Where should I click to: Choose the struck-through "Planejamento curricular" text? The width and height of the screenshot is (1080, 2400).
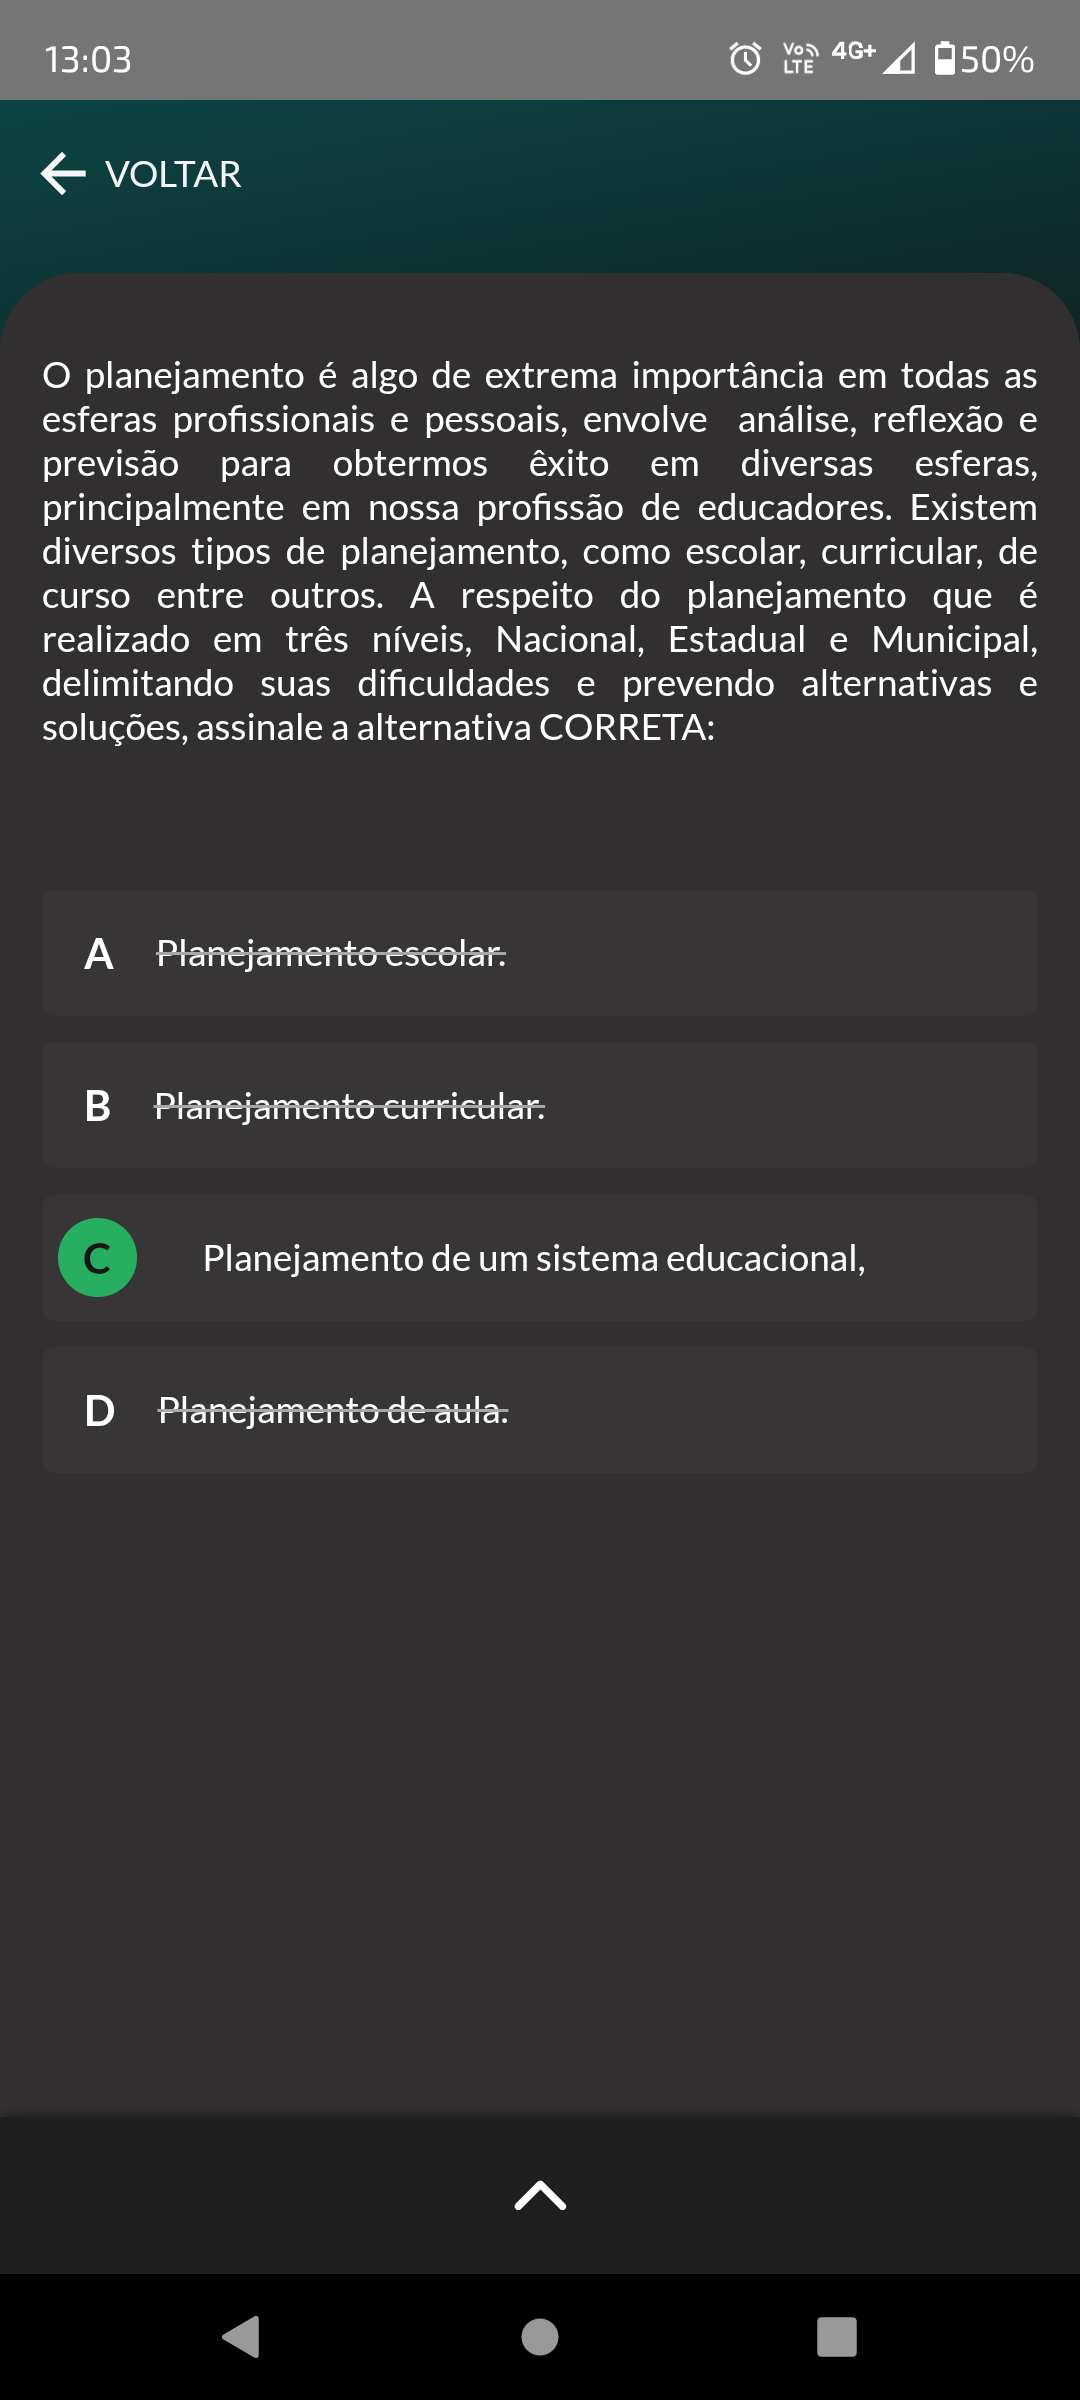coord(349,1107)
